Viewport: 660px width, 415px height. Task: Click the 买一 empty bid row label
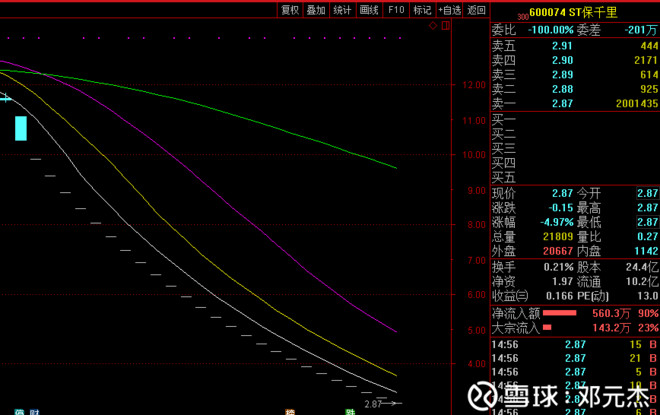pos(503,120)
